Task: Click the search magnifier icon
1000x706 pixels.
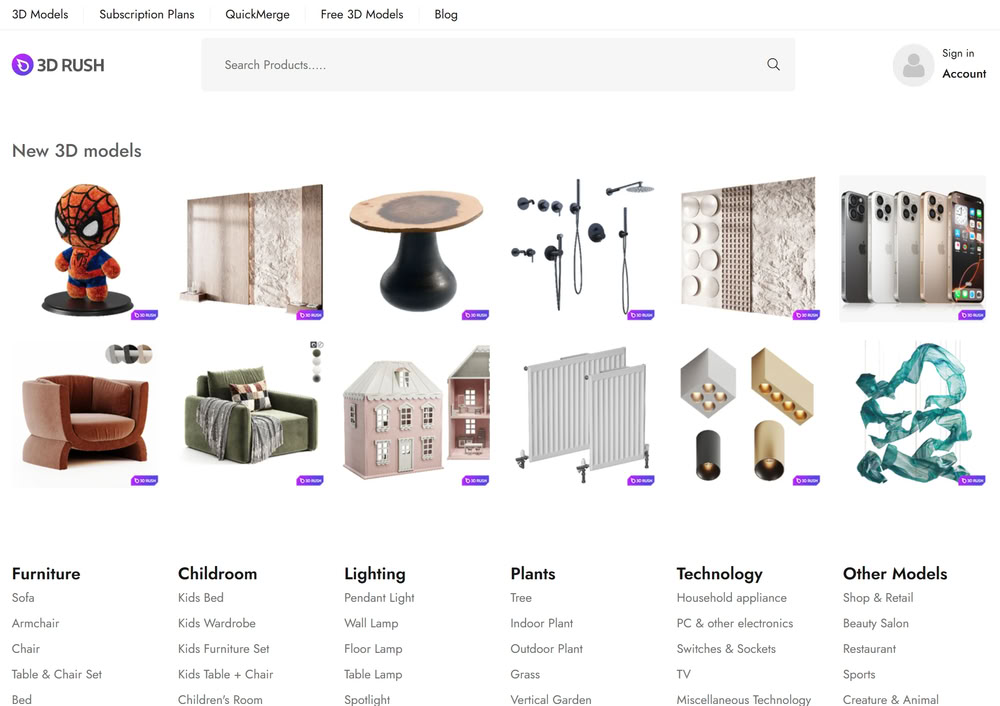Action: point(773,64)
